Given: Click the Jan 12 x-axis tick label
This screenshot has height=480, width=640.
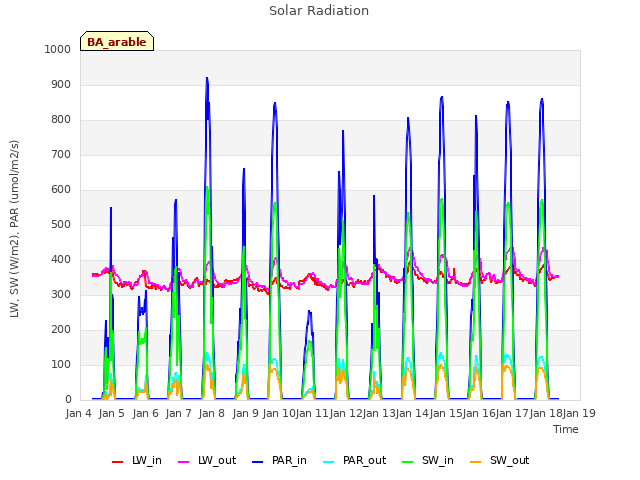Looking at the screenshot, I should [346, 413].
